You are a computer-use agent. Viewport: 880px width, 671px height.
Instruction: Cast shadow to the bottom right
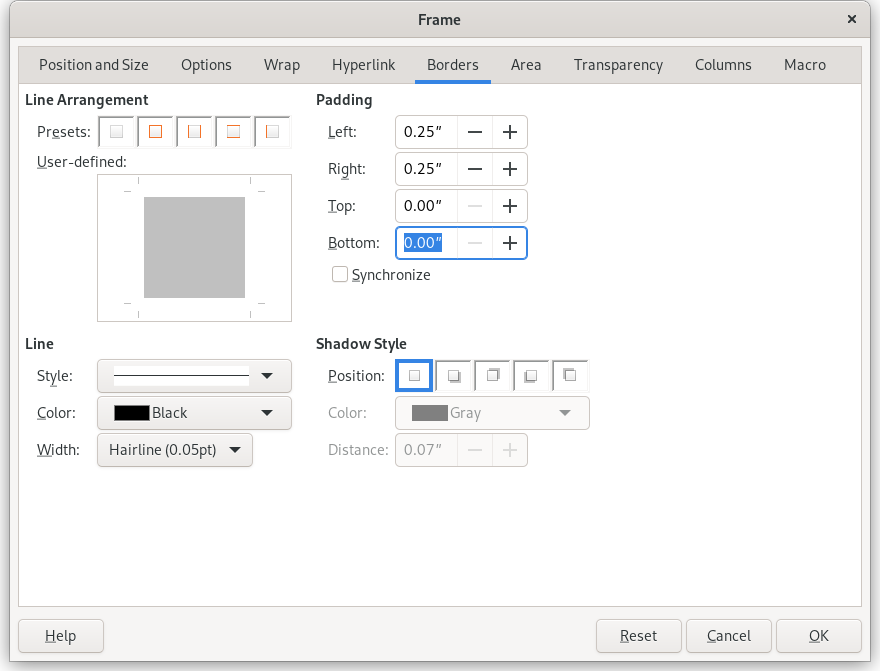[453, 376]
